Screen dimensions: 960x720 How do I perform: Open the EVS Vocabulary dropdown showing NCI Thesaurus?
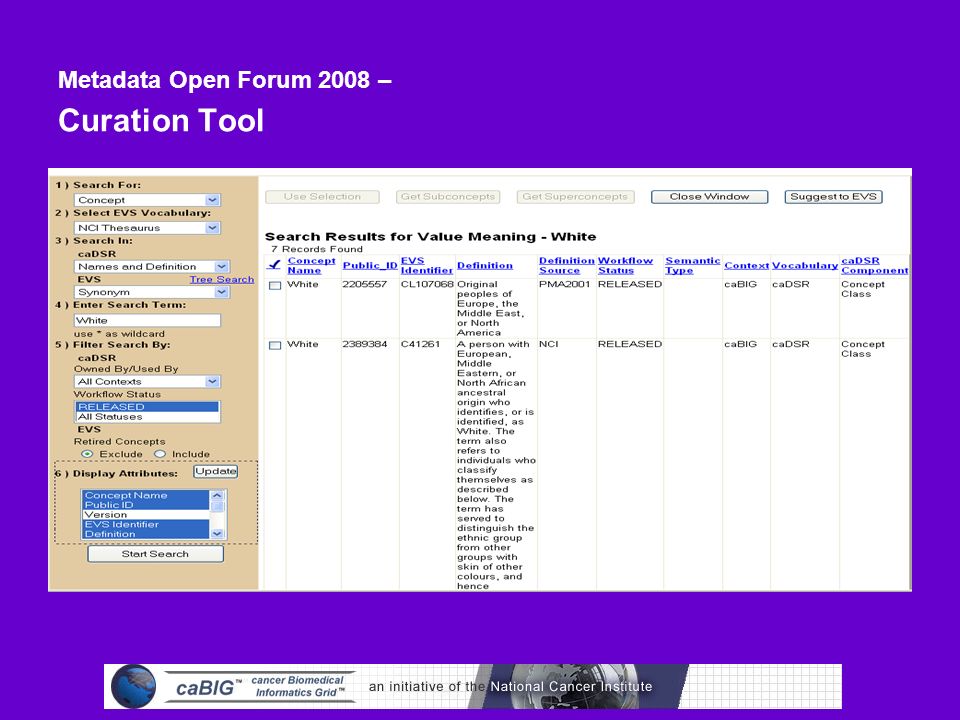[147, 228]
